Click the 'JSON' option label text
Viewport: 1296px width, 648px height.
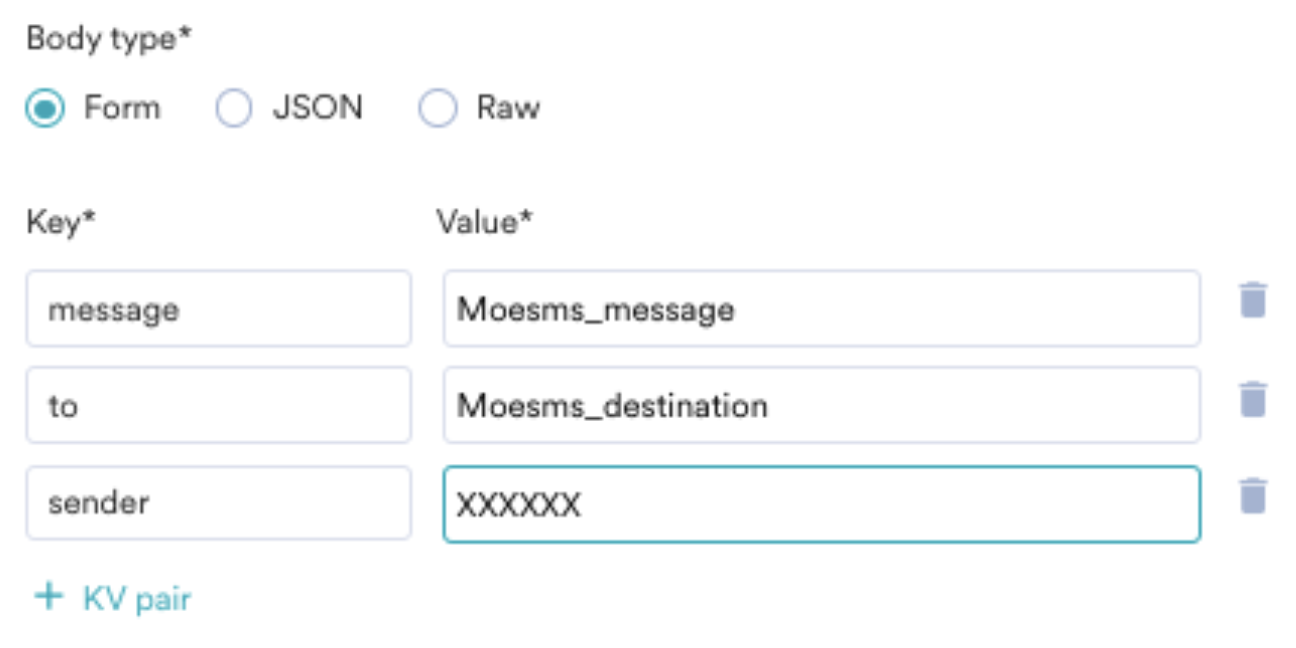[318, 108]
